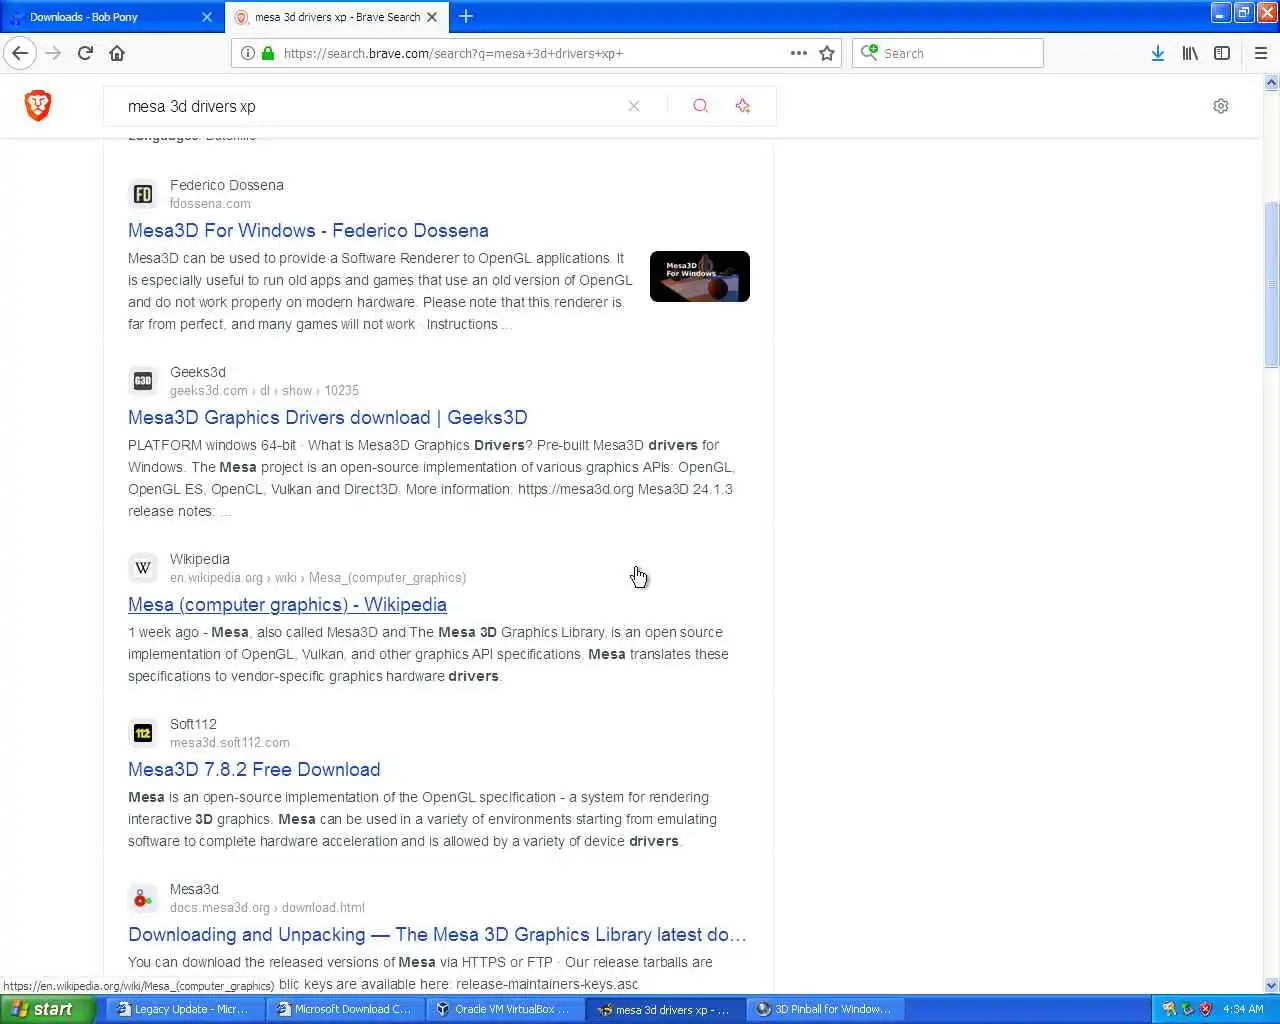This screenshot has height=1024, width=1280.
Task: Open Mesa3D For Windows - Federico Dossena link
Action: point(308,230)
